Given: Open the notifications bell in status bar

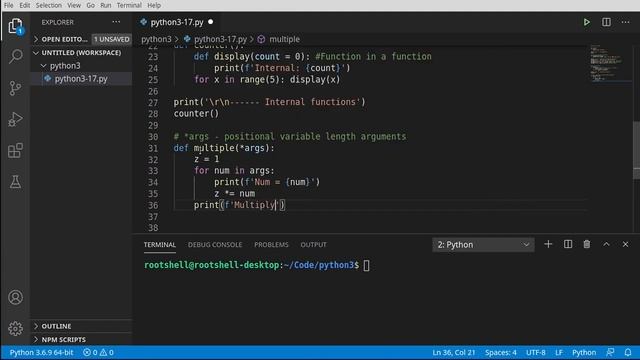Looking at the screenshot, I should (628, 352).
